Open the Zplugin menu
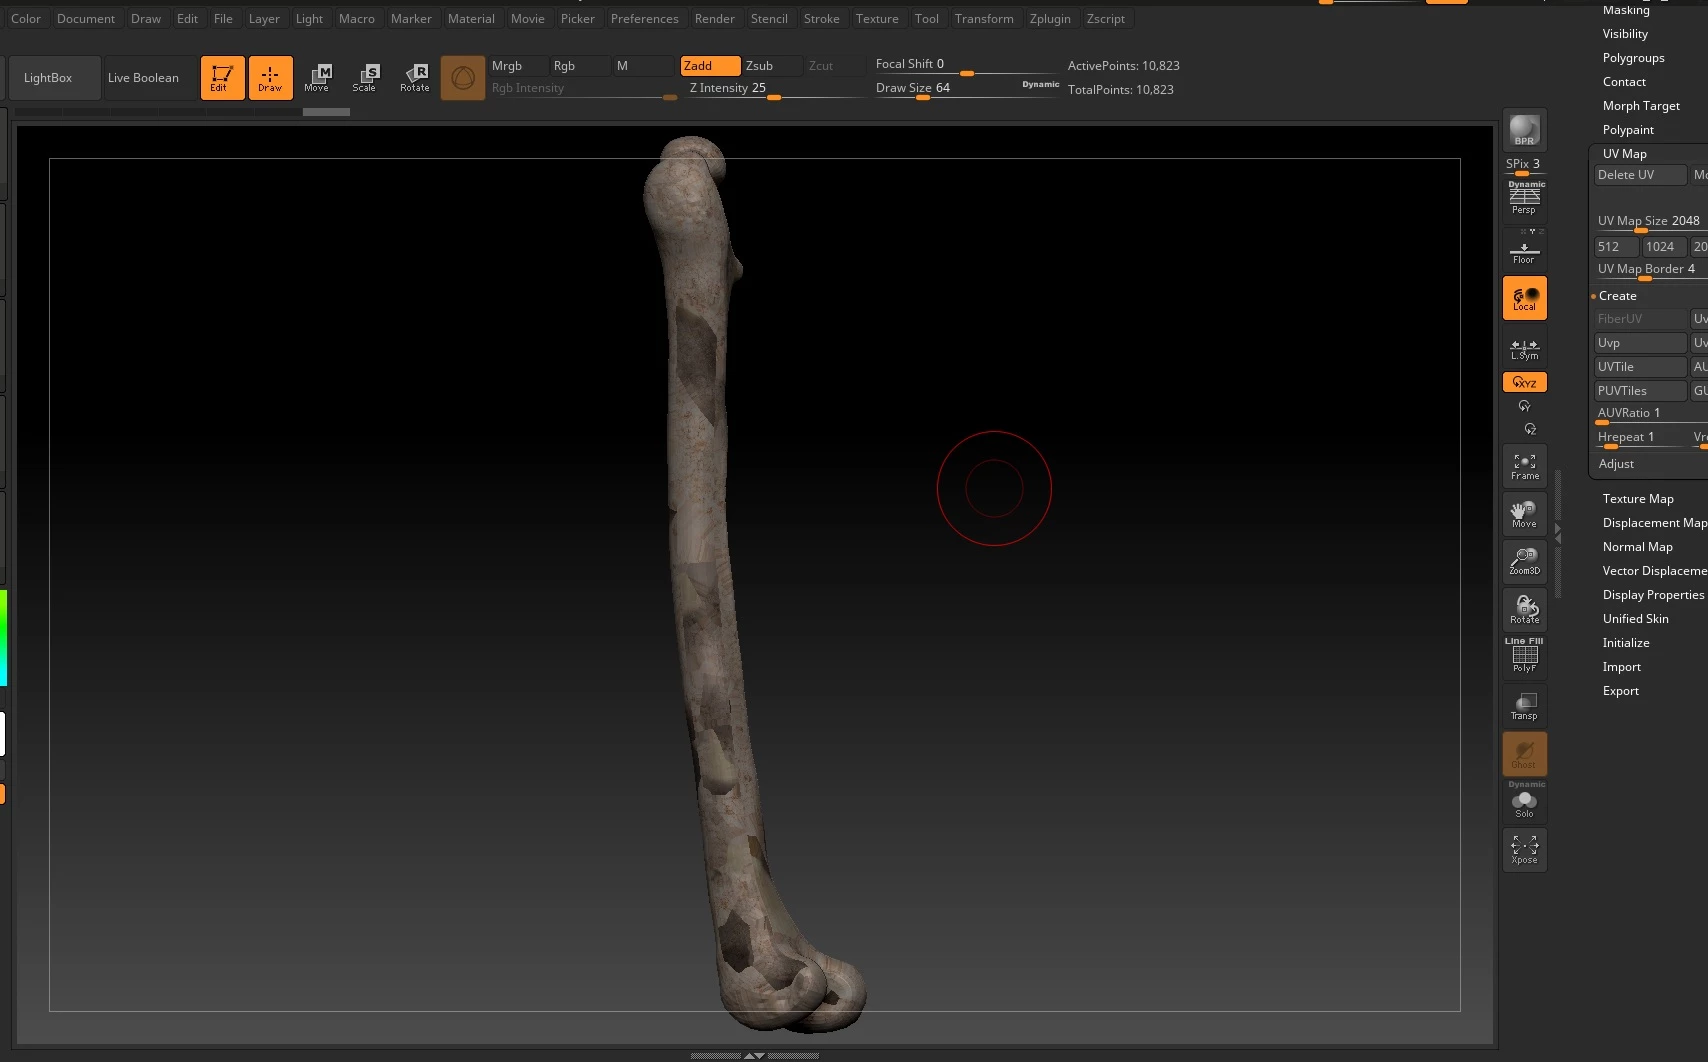The image size is (1708, 1062). [x=1050, y=19]
